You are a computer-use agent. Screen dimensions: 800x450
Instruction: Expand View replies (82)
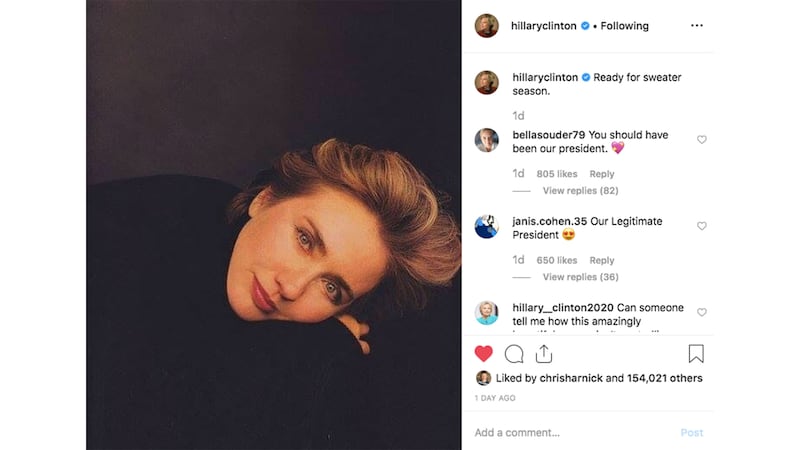pos(580,190)
